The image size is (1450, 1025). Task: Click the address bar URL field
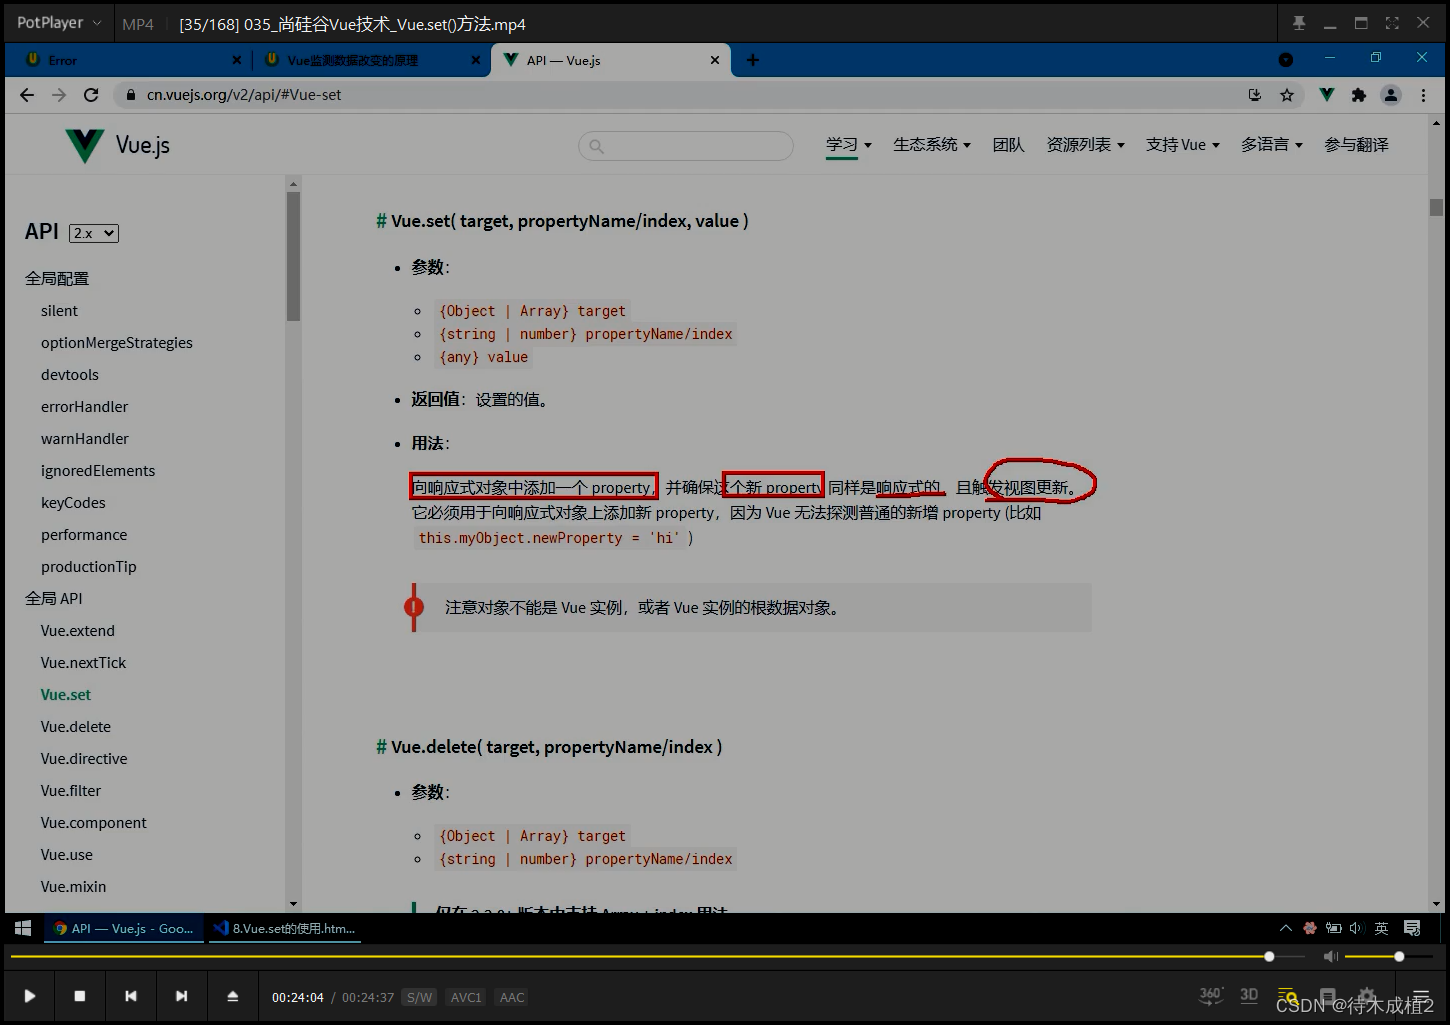pos(680,95)
